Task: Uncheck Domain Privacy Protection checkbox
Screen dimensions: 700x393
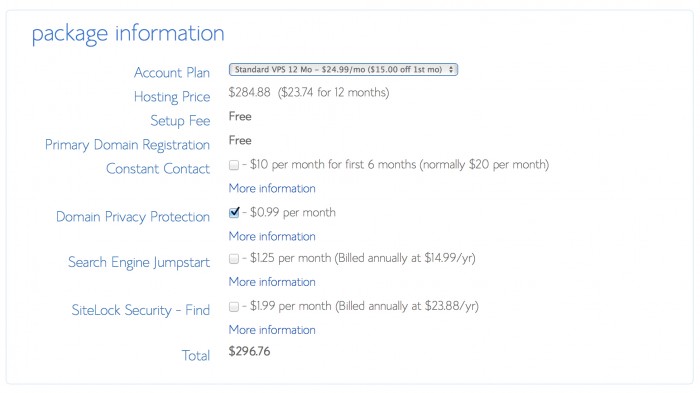Action: pyautogui.click(x=234, y=213)
